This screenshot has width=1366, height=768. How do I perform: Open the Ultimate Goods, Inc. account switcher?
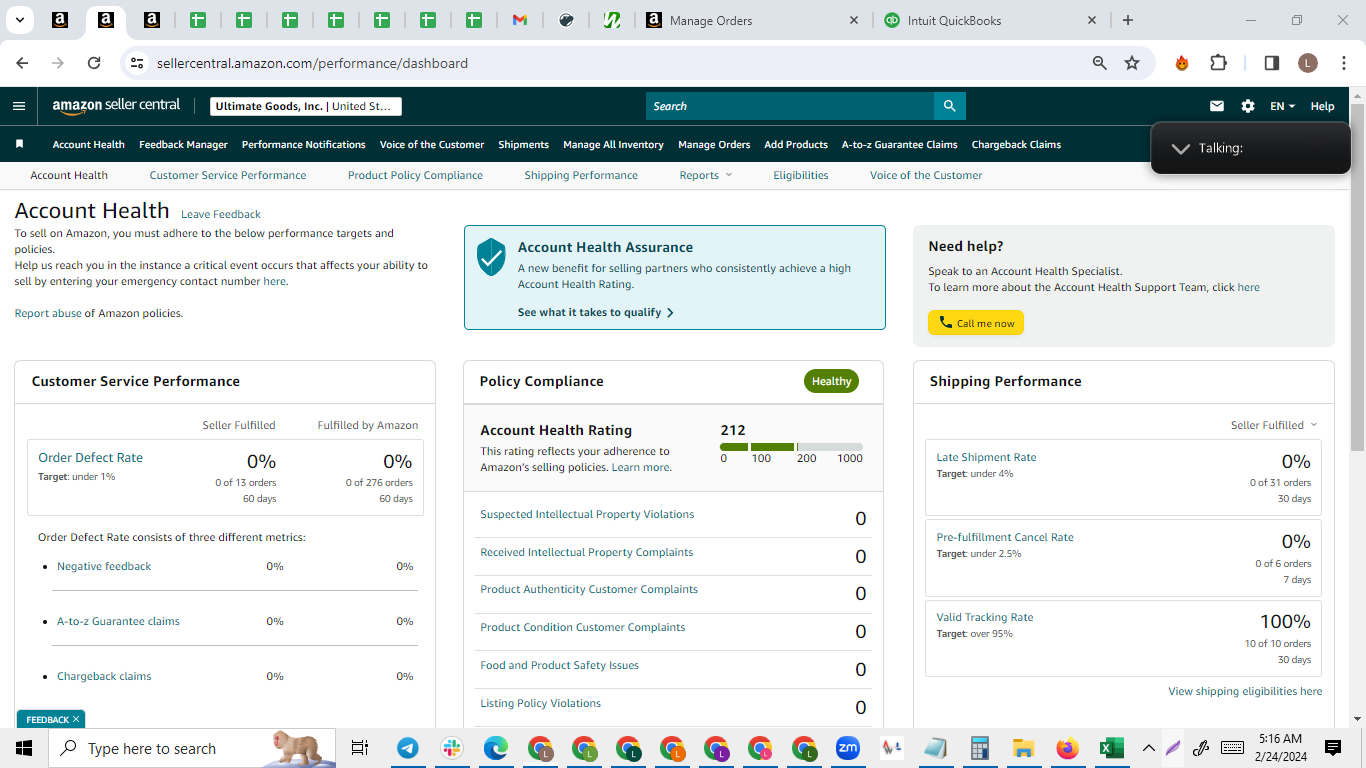[x=306, y=106]
